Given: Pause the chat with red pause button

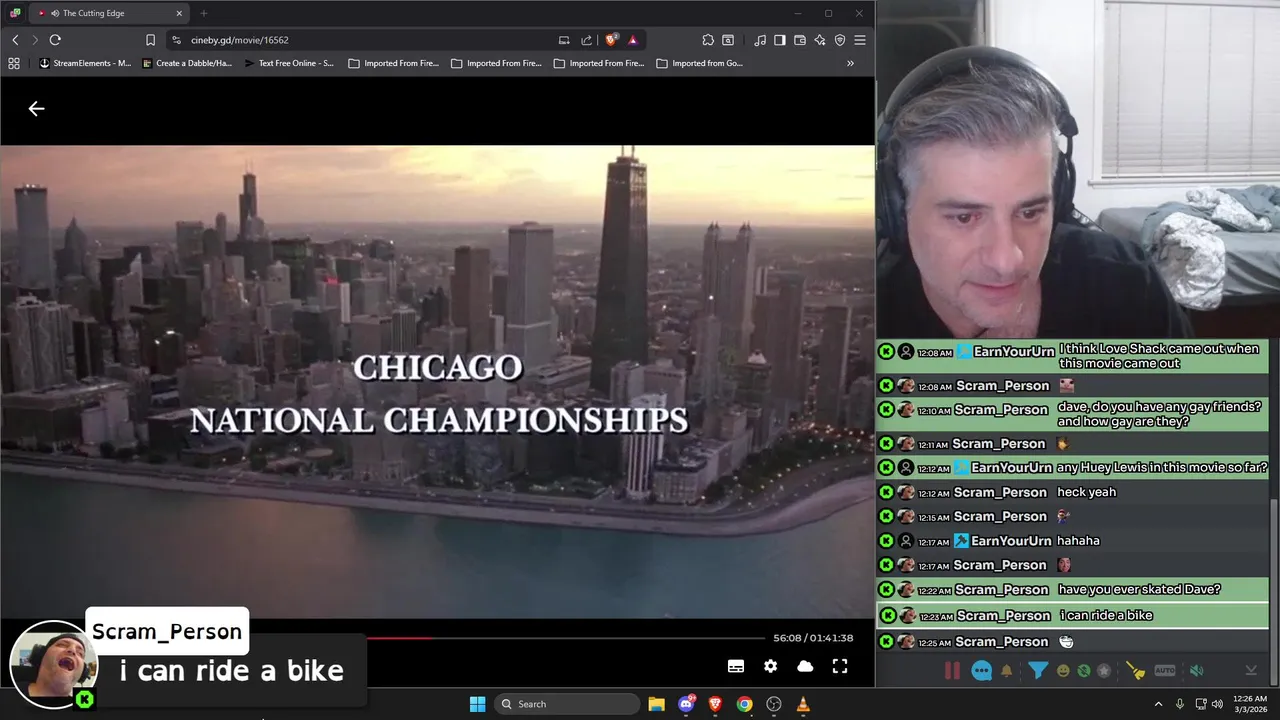Looking at the screenshot, I should (x=952, y=671).
